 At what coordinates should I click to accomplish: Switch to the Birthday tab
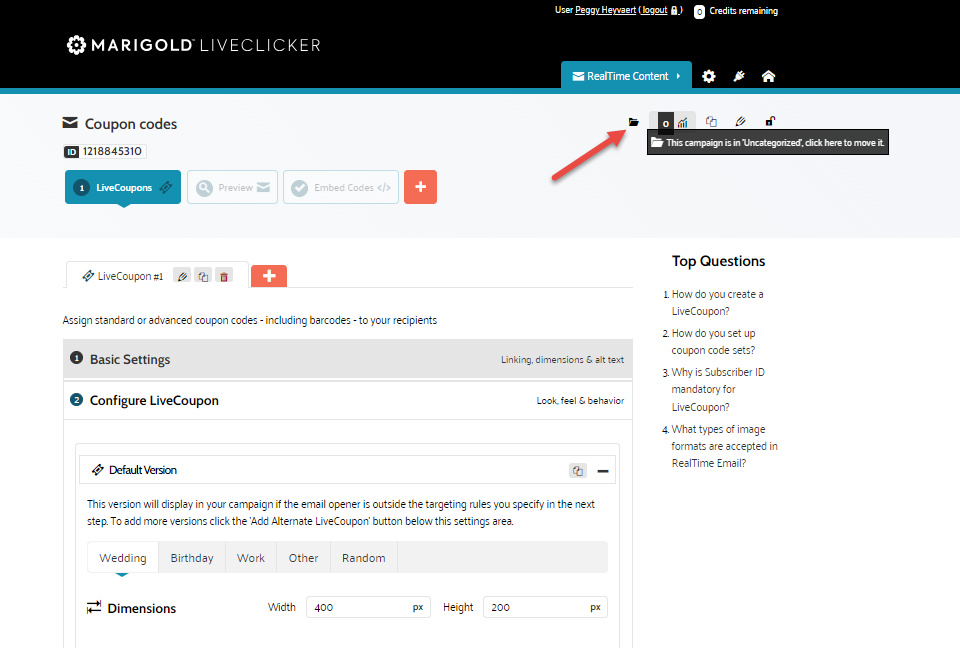pos(192,558)
